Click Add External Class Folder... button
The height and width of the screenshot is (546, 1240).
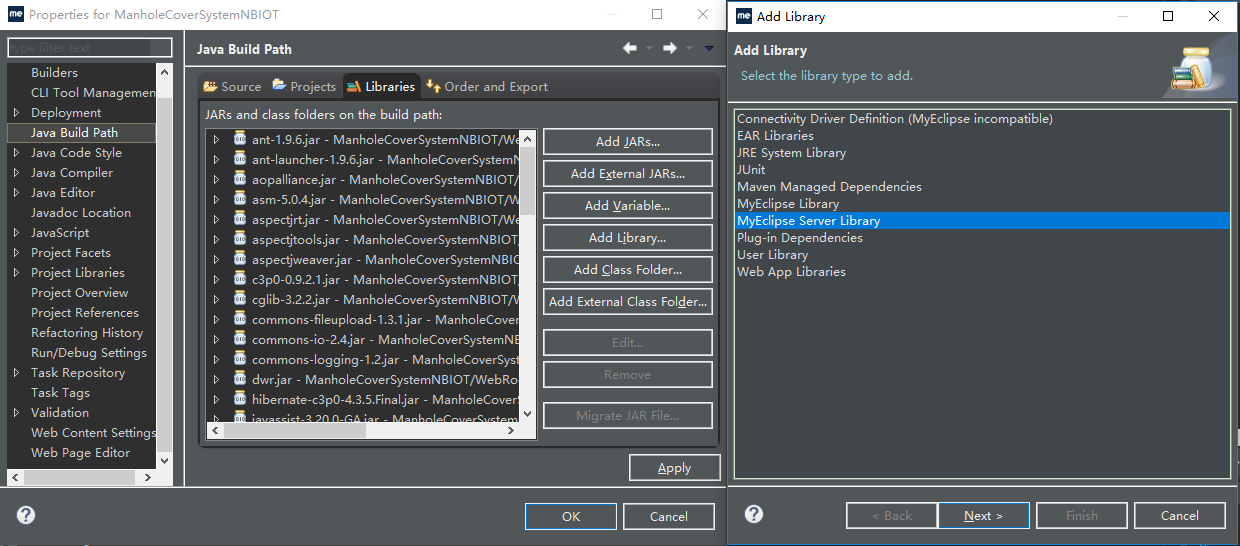pyautogui.click(x=628, y=302)
